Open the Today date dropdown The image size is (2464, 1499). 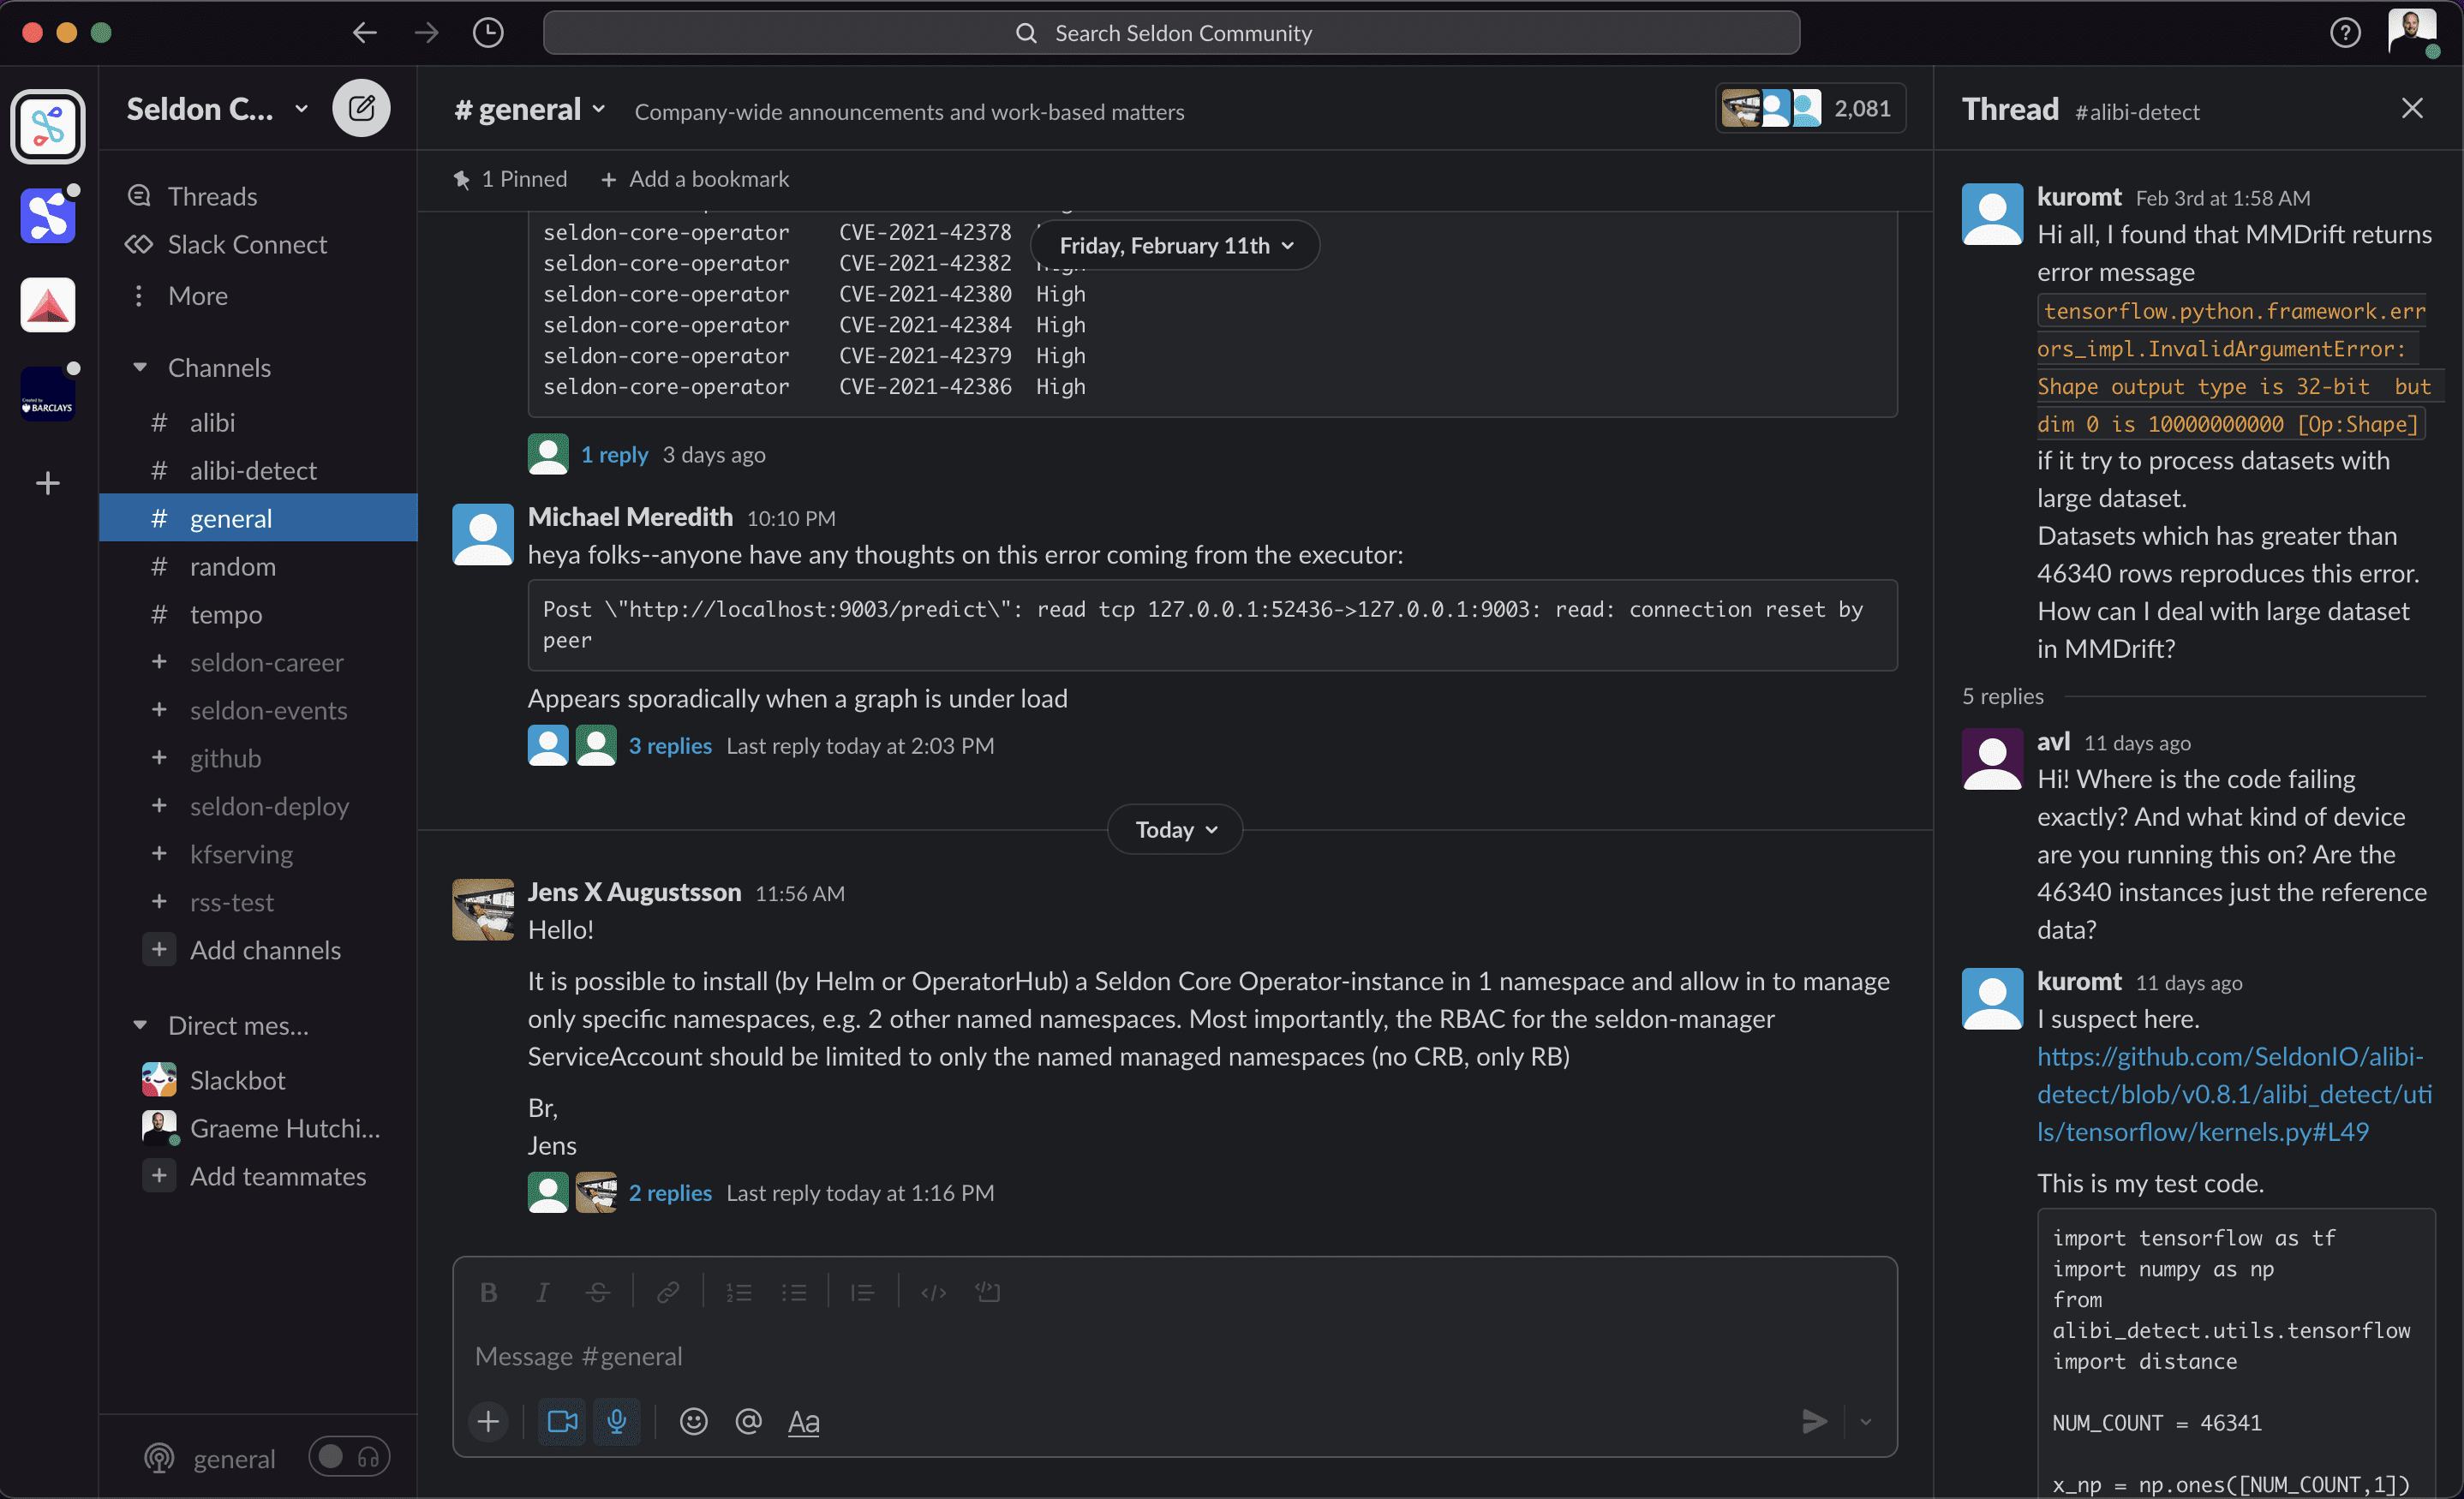tap(1175, 829)
